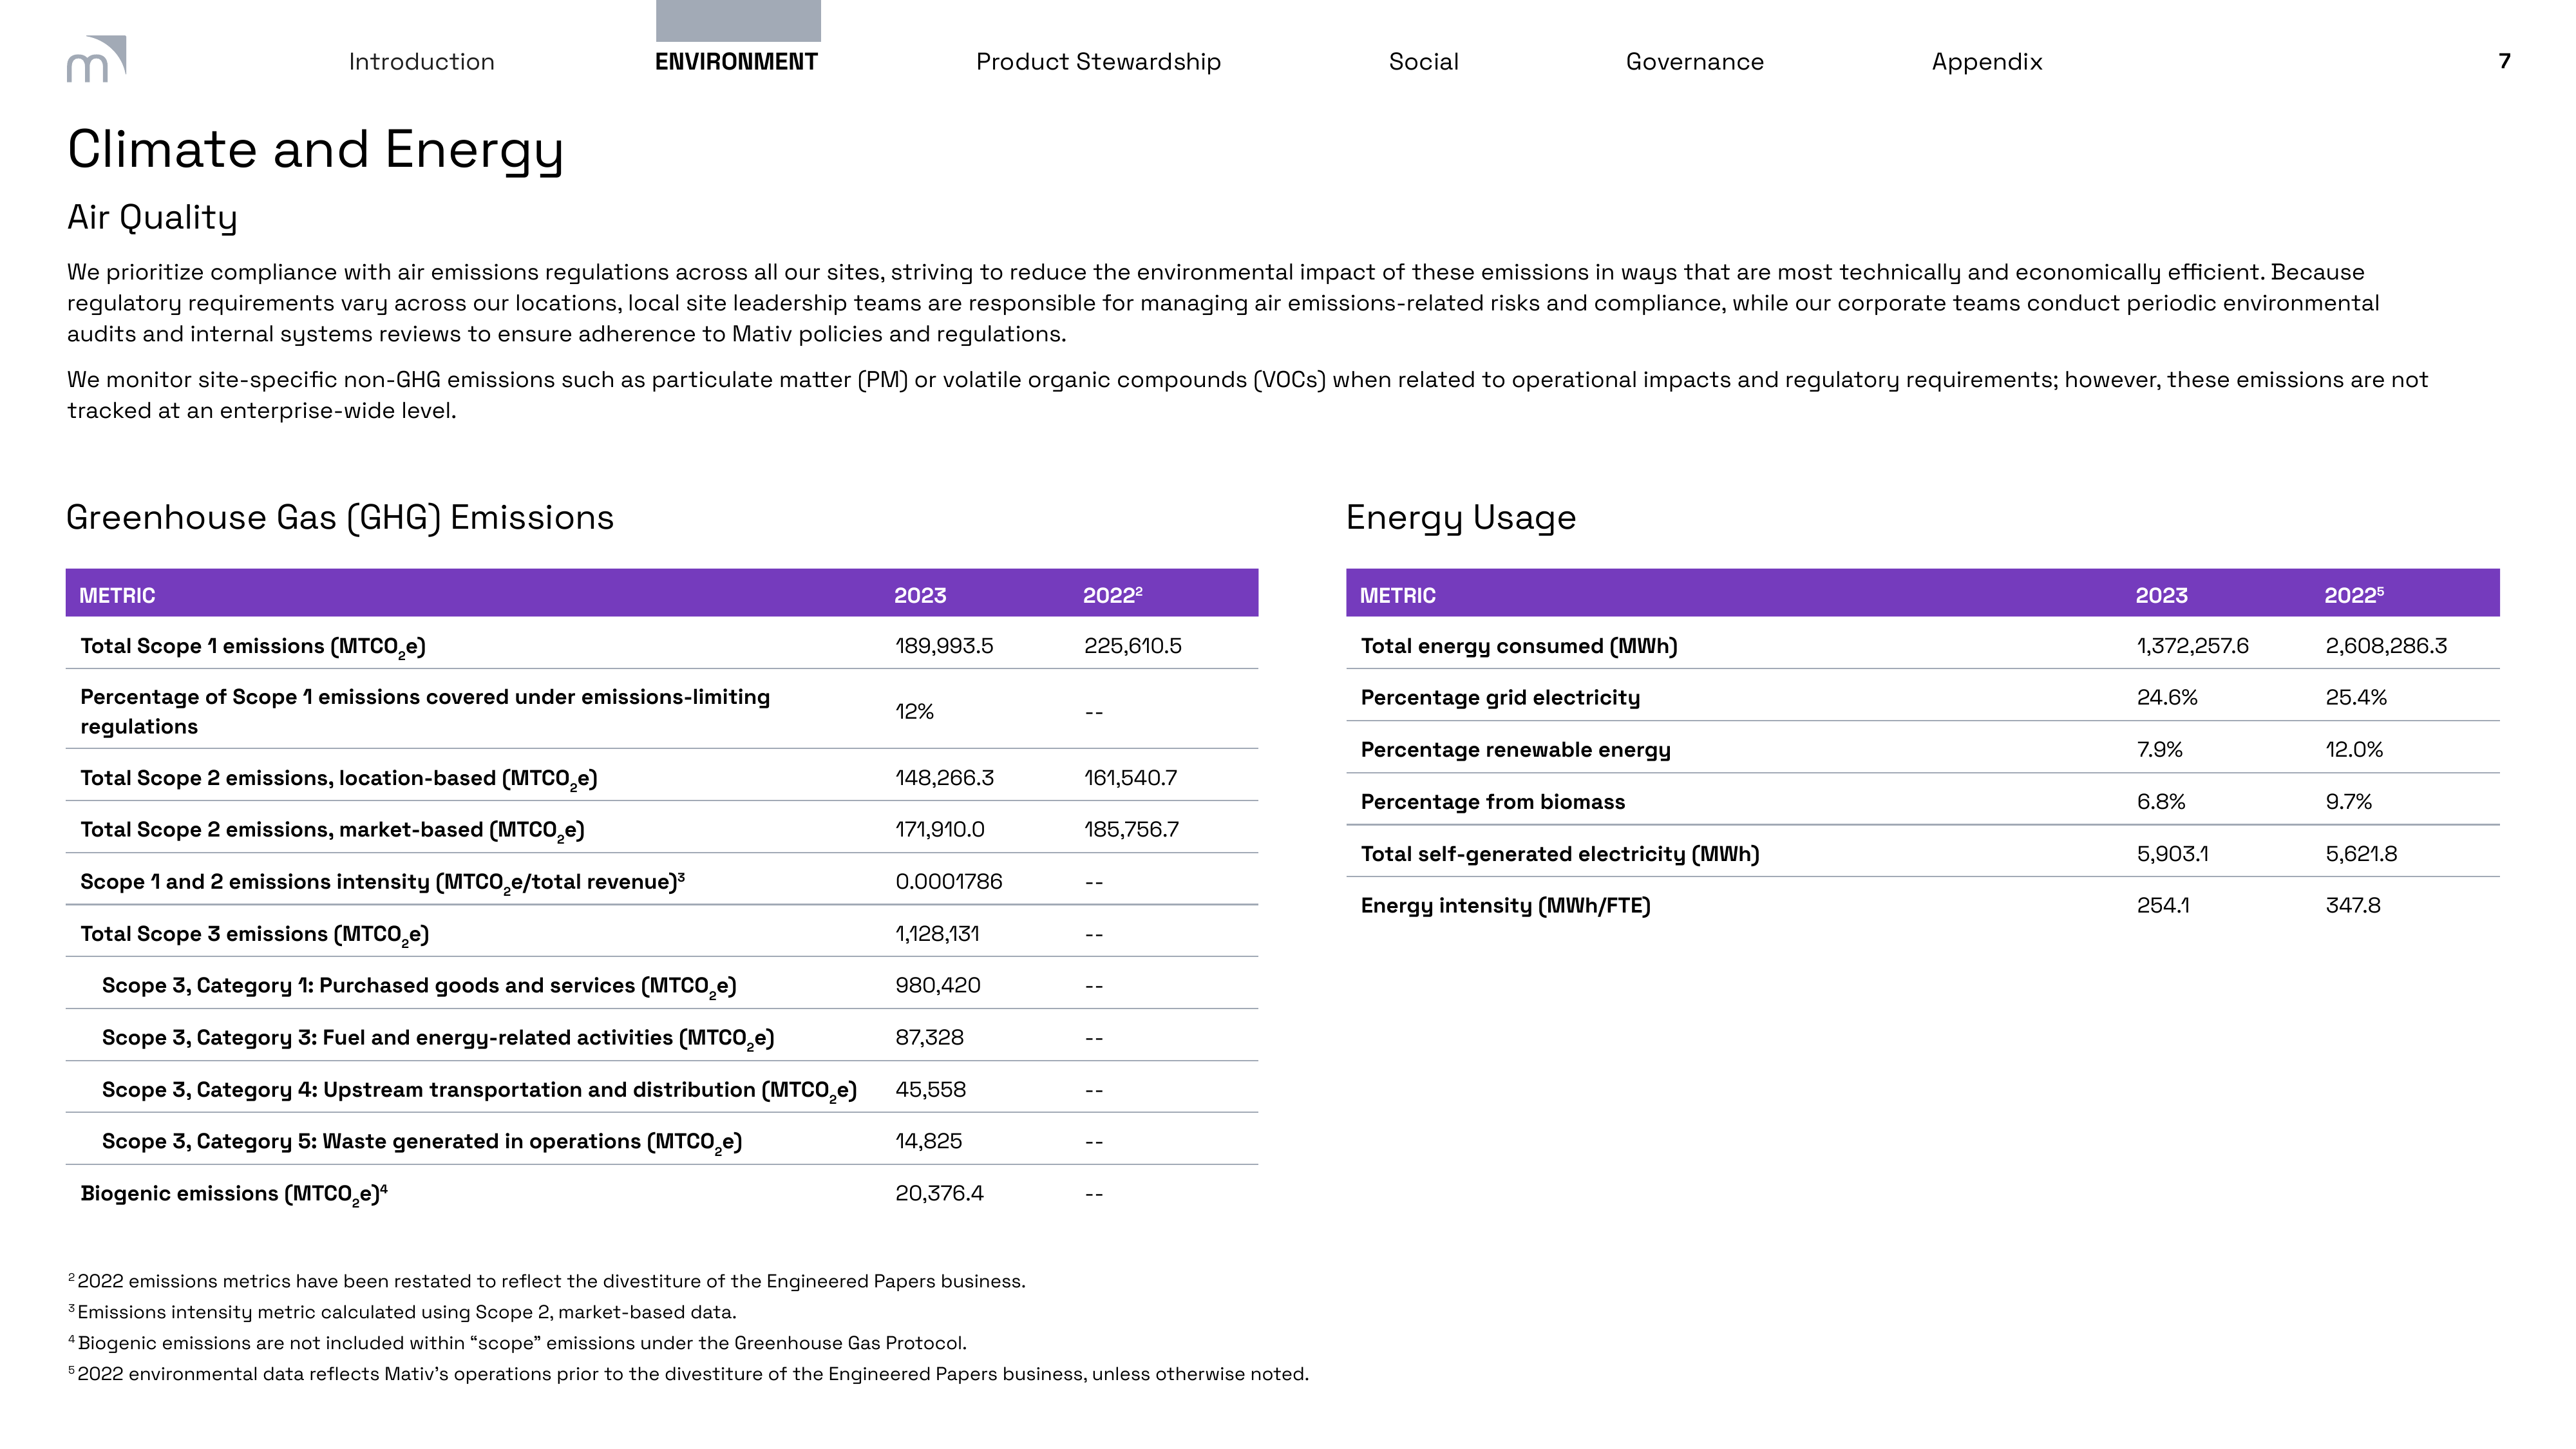Click the Energy Usage heading
The height and width of the screenshot is (1449, 2576).
(x=1461, y=518)
